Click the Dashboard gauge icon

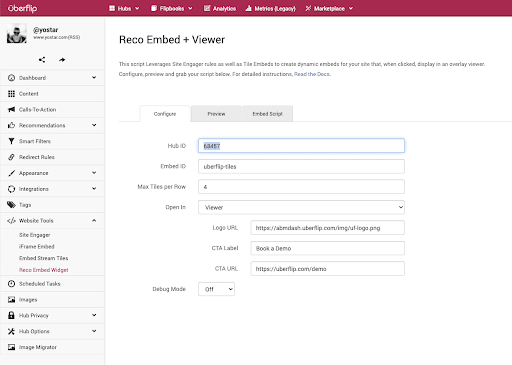click(x=11, y=78)
